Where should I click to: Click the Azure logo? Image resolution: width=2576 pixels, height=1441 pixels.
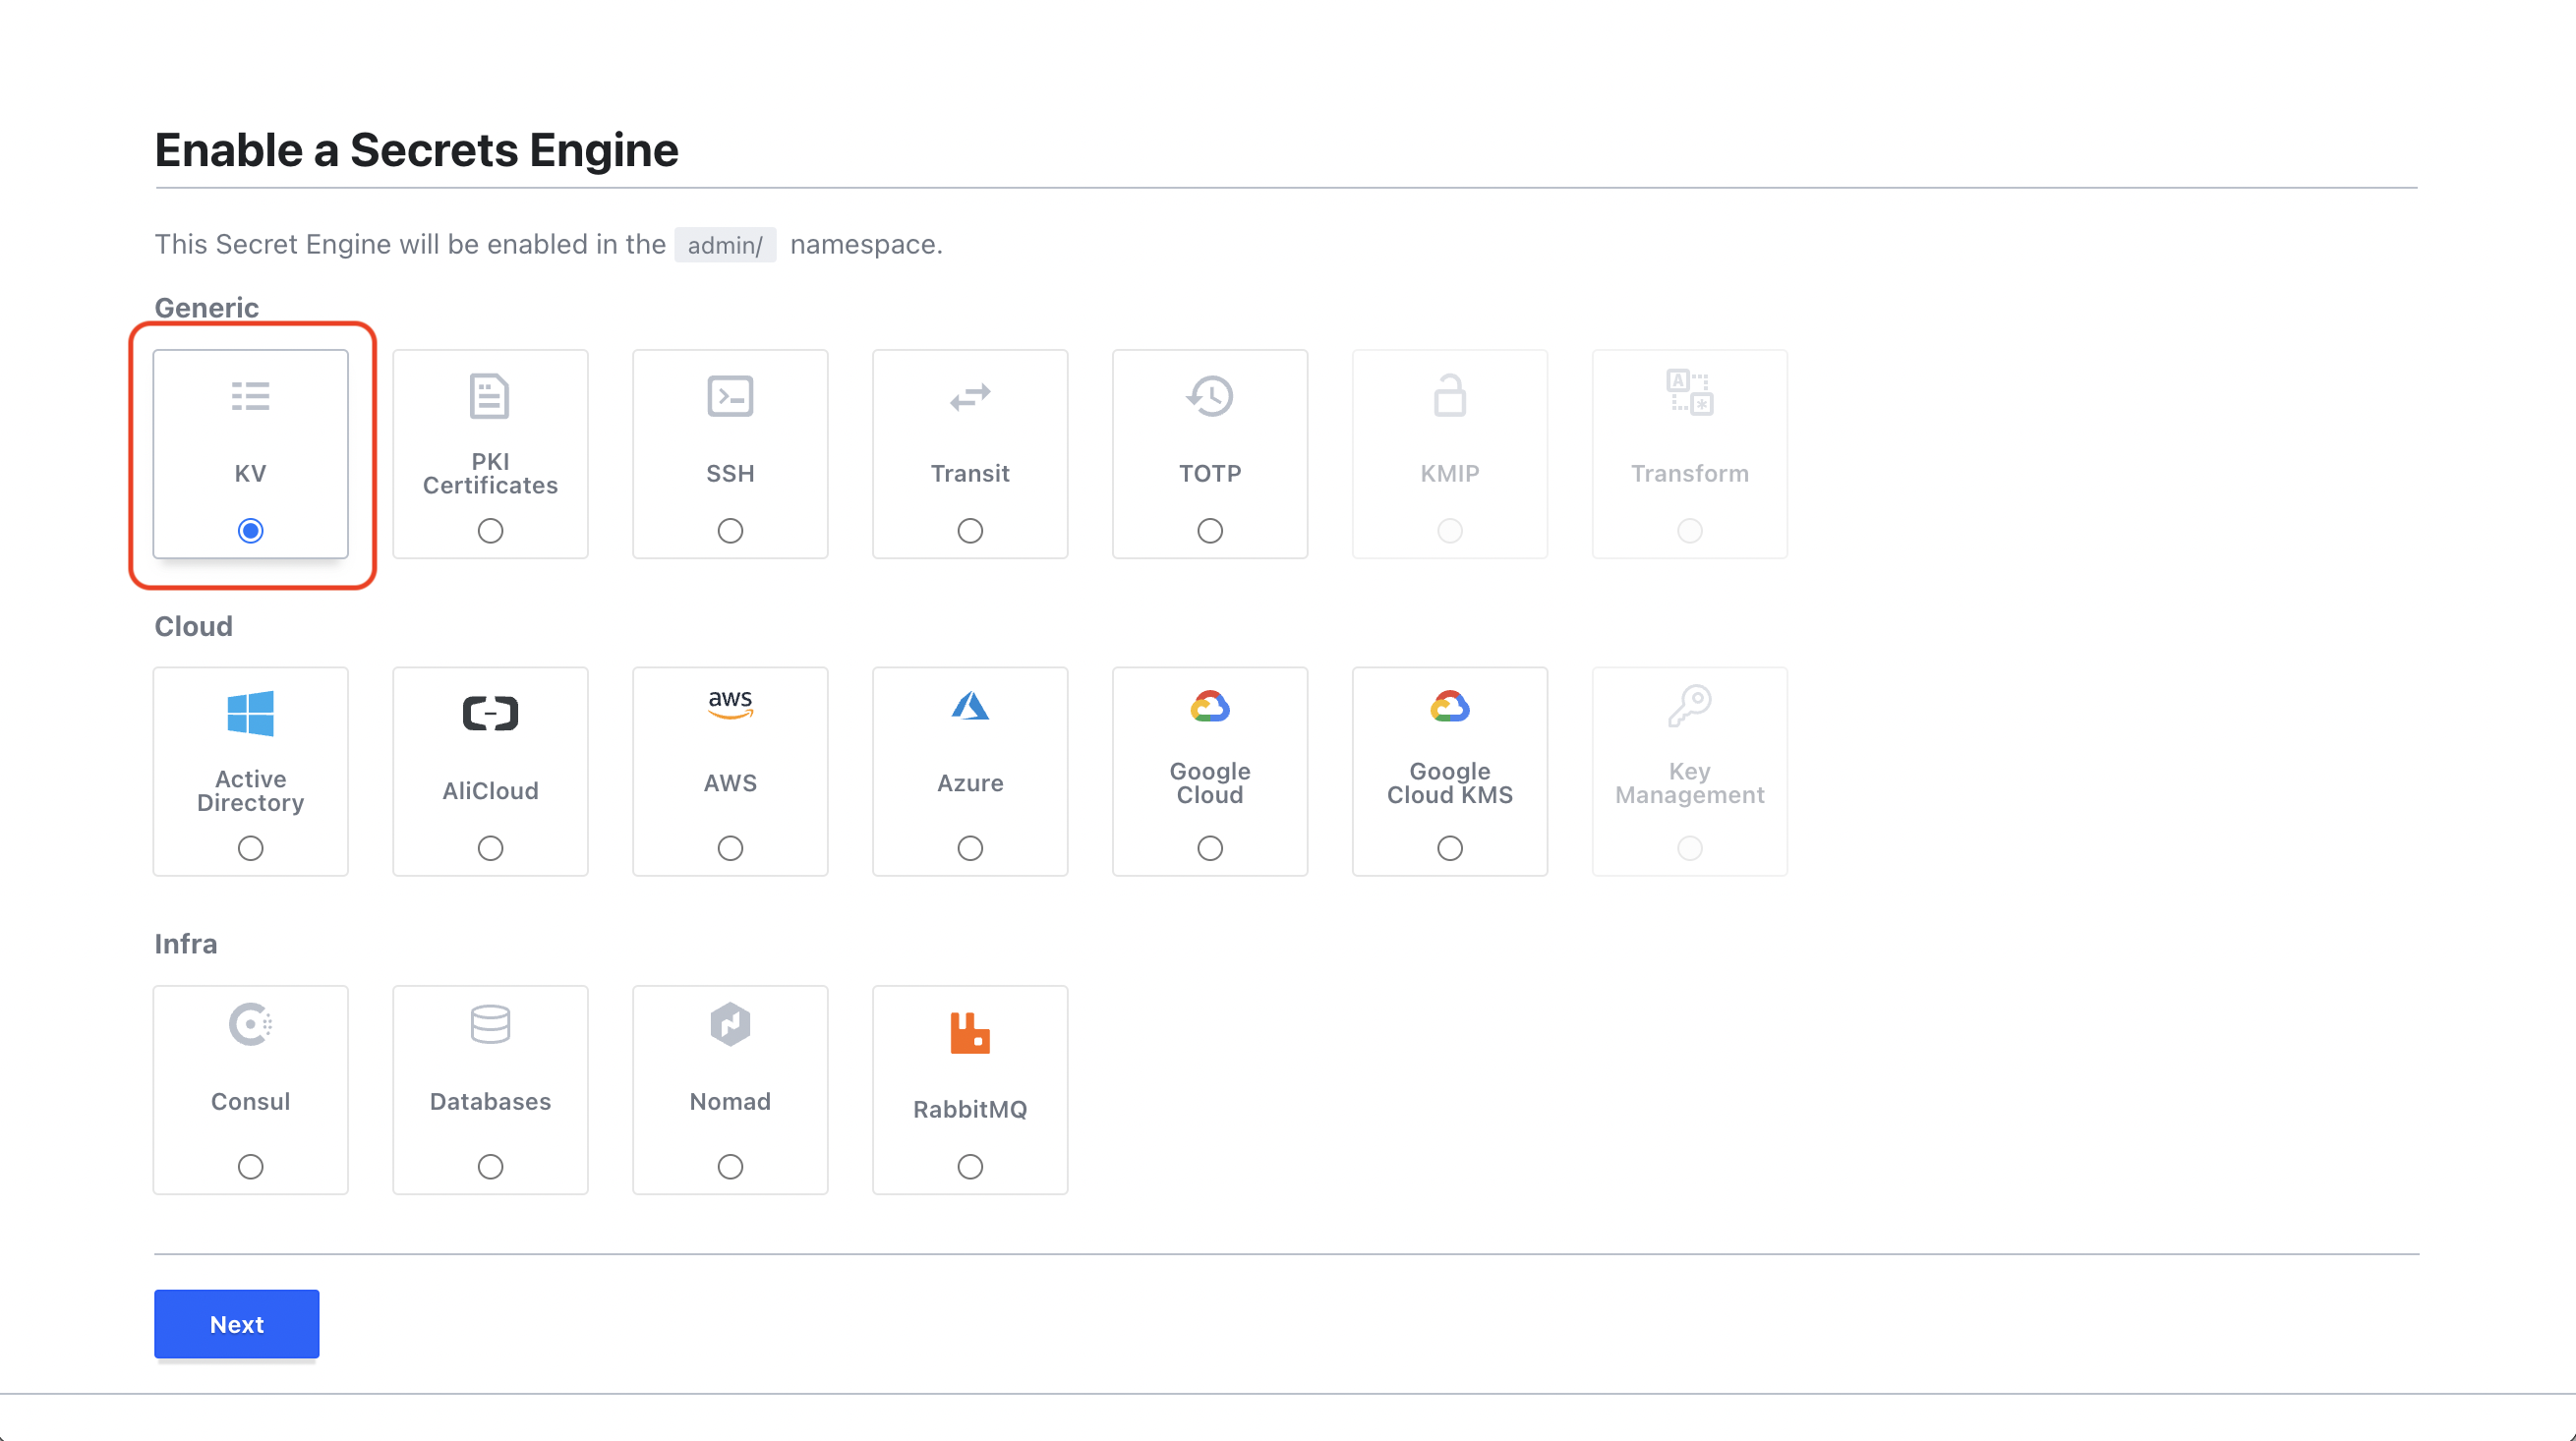click(x=970, y=706)
